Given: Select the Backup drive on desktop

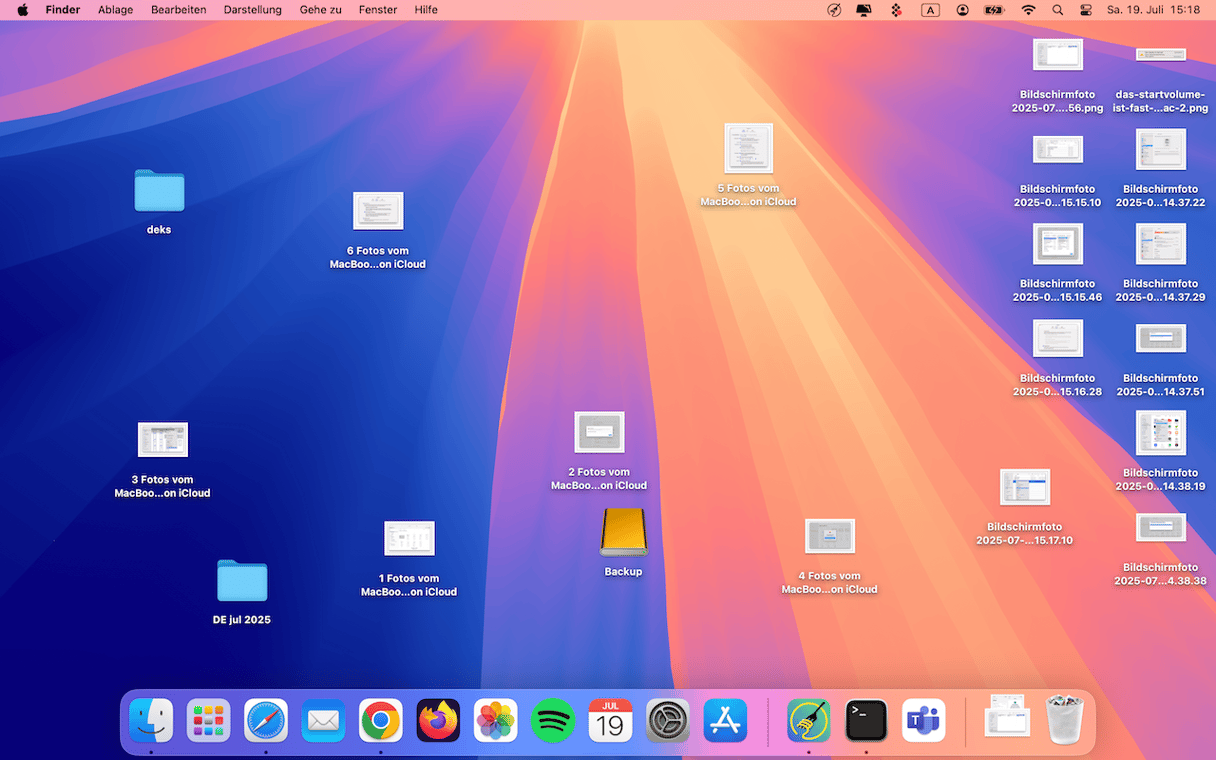Looking at the screenshot, I should click(623, 533).
